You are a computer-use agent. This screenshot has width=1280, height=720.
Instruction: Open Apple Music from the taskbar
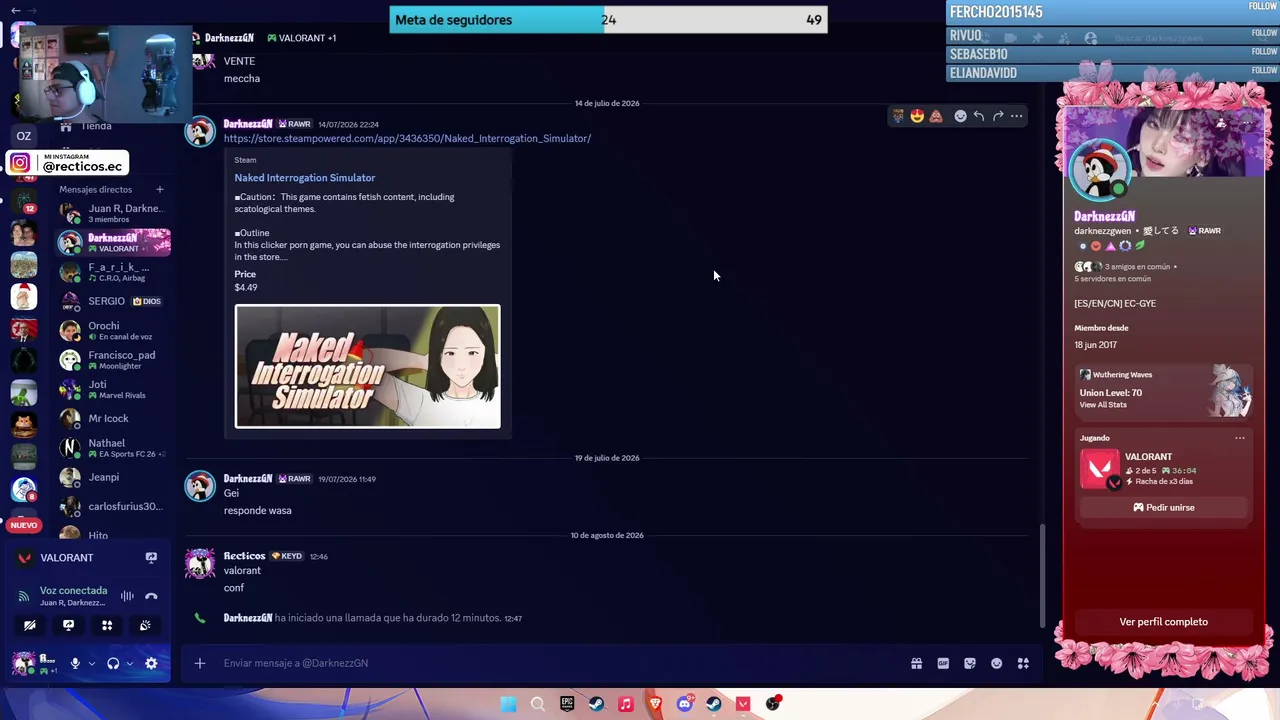pyautogui.click(x=626, y=704)
